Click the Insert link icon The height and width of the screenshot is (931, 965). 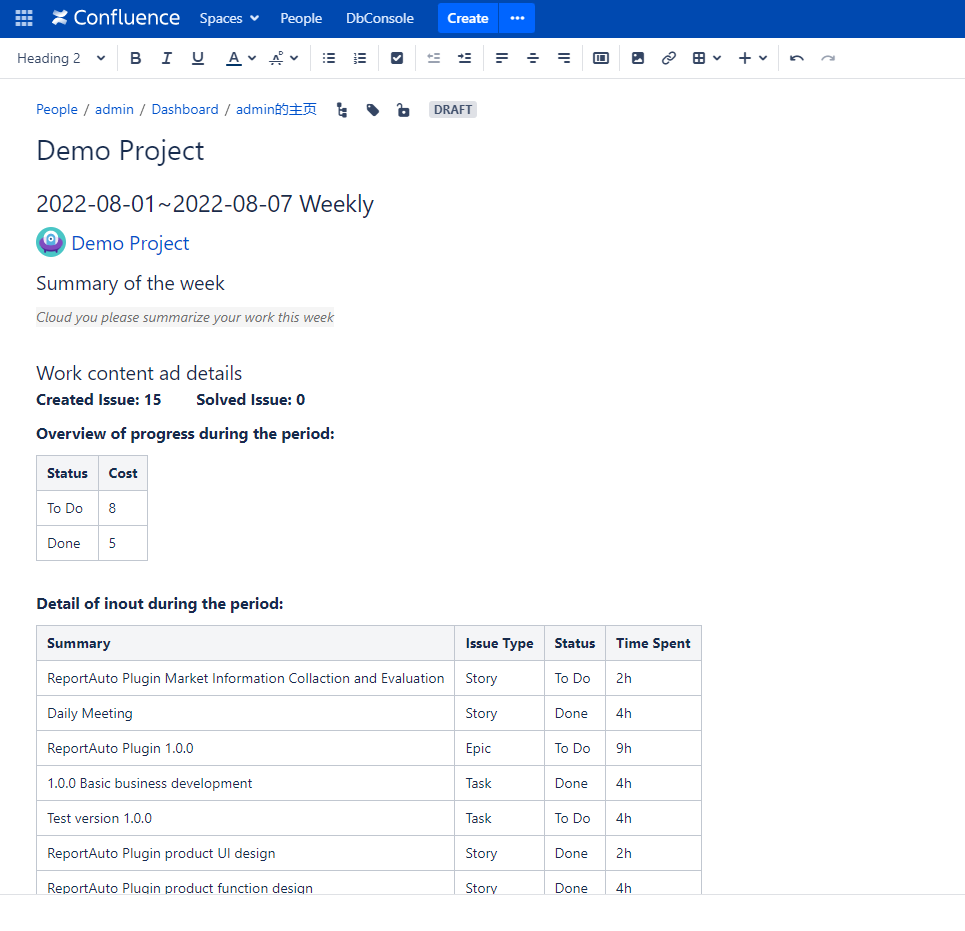tap(669, 58)
